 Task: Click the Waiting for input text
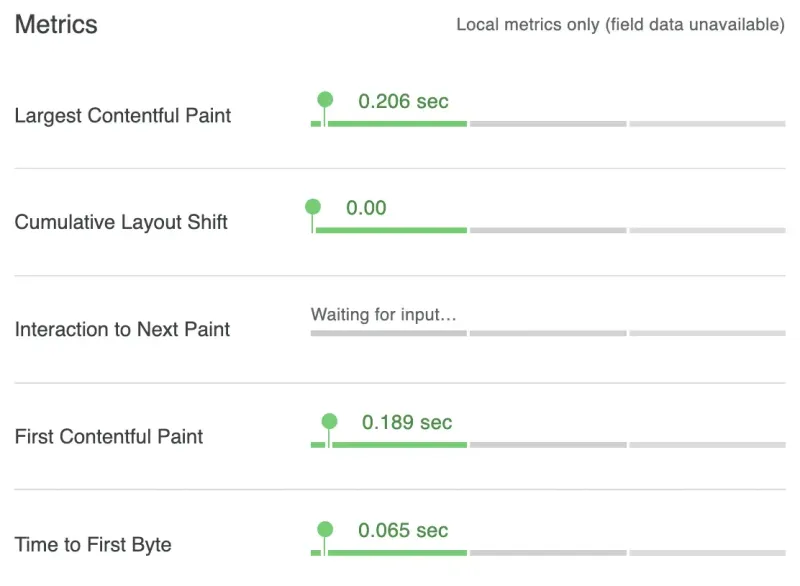tap(383, 314)
